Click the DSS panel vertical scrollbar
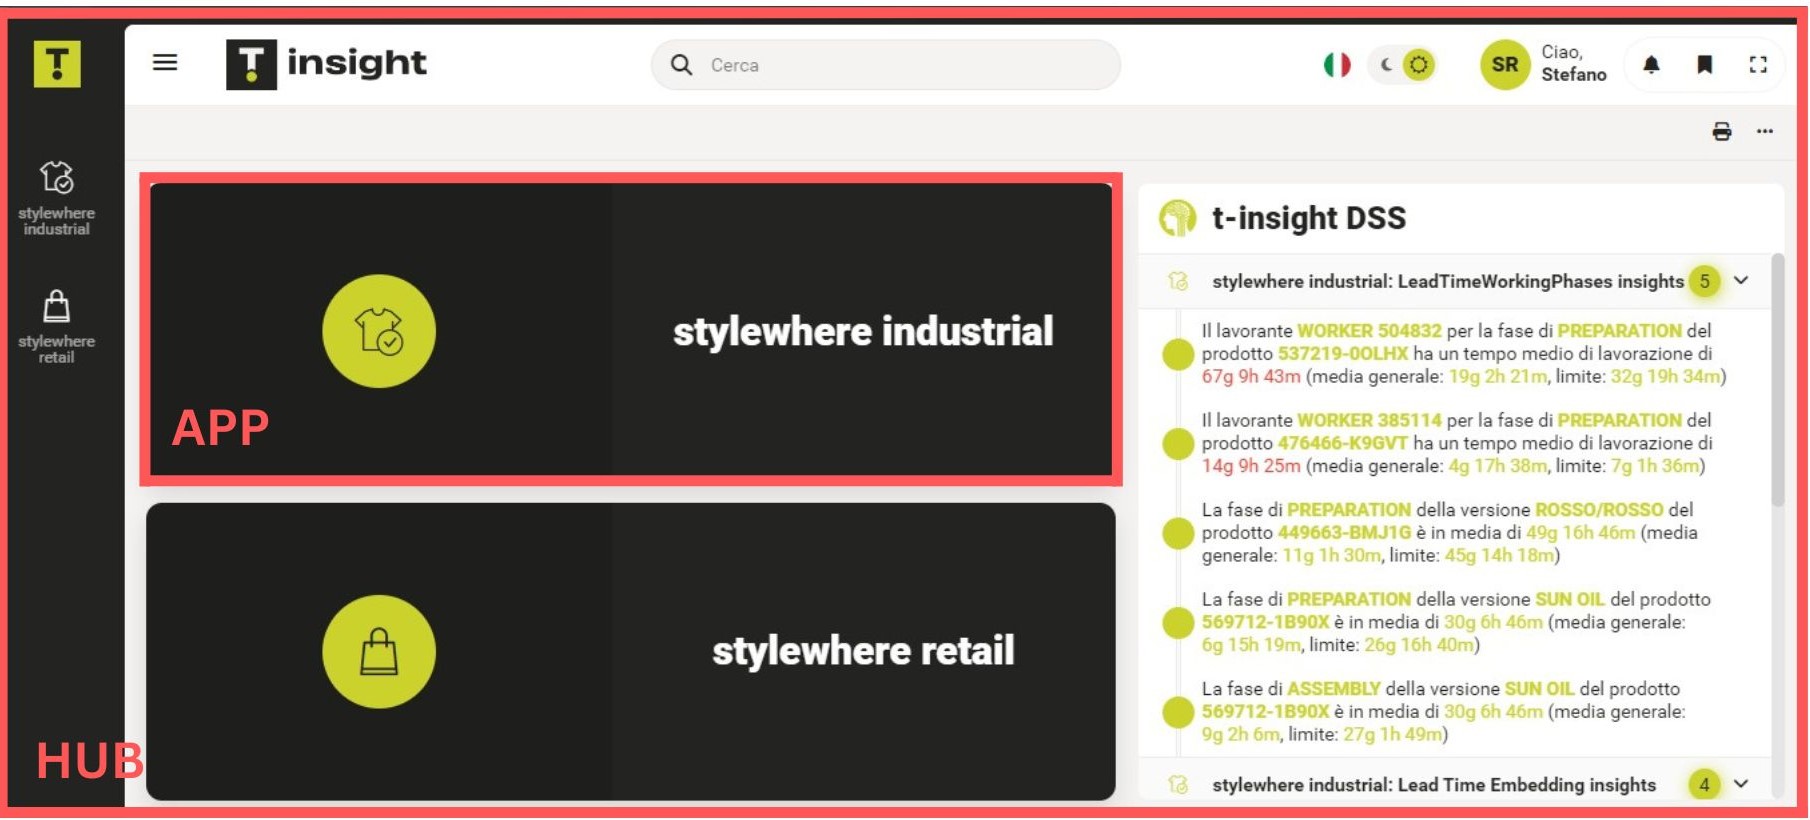1810x820 pixels. point(1777,380)
